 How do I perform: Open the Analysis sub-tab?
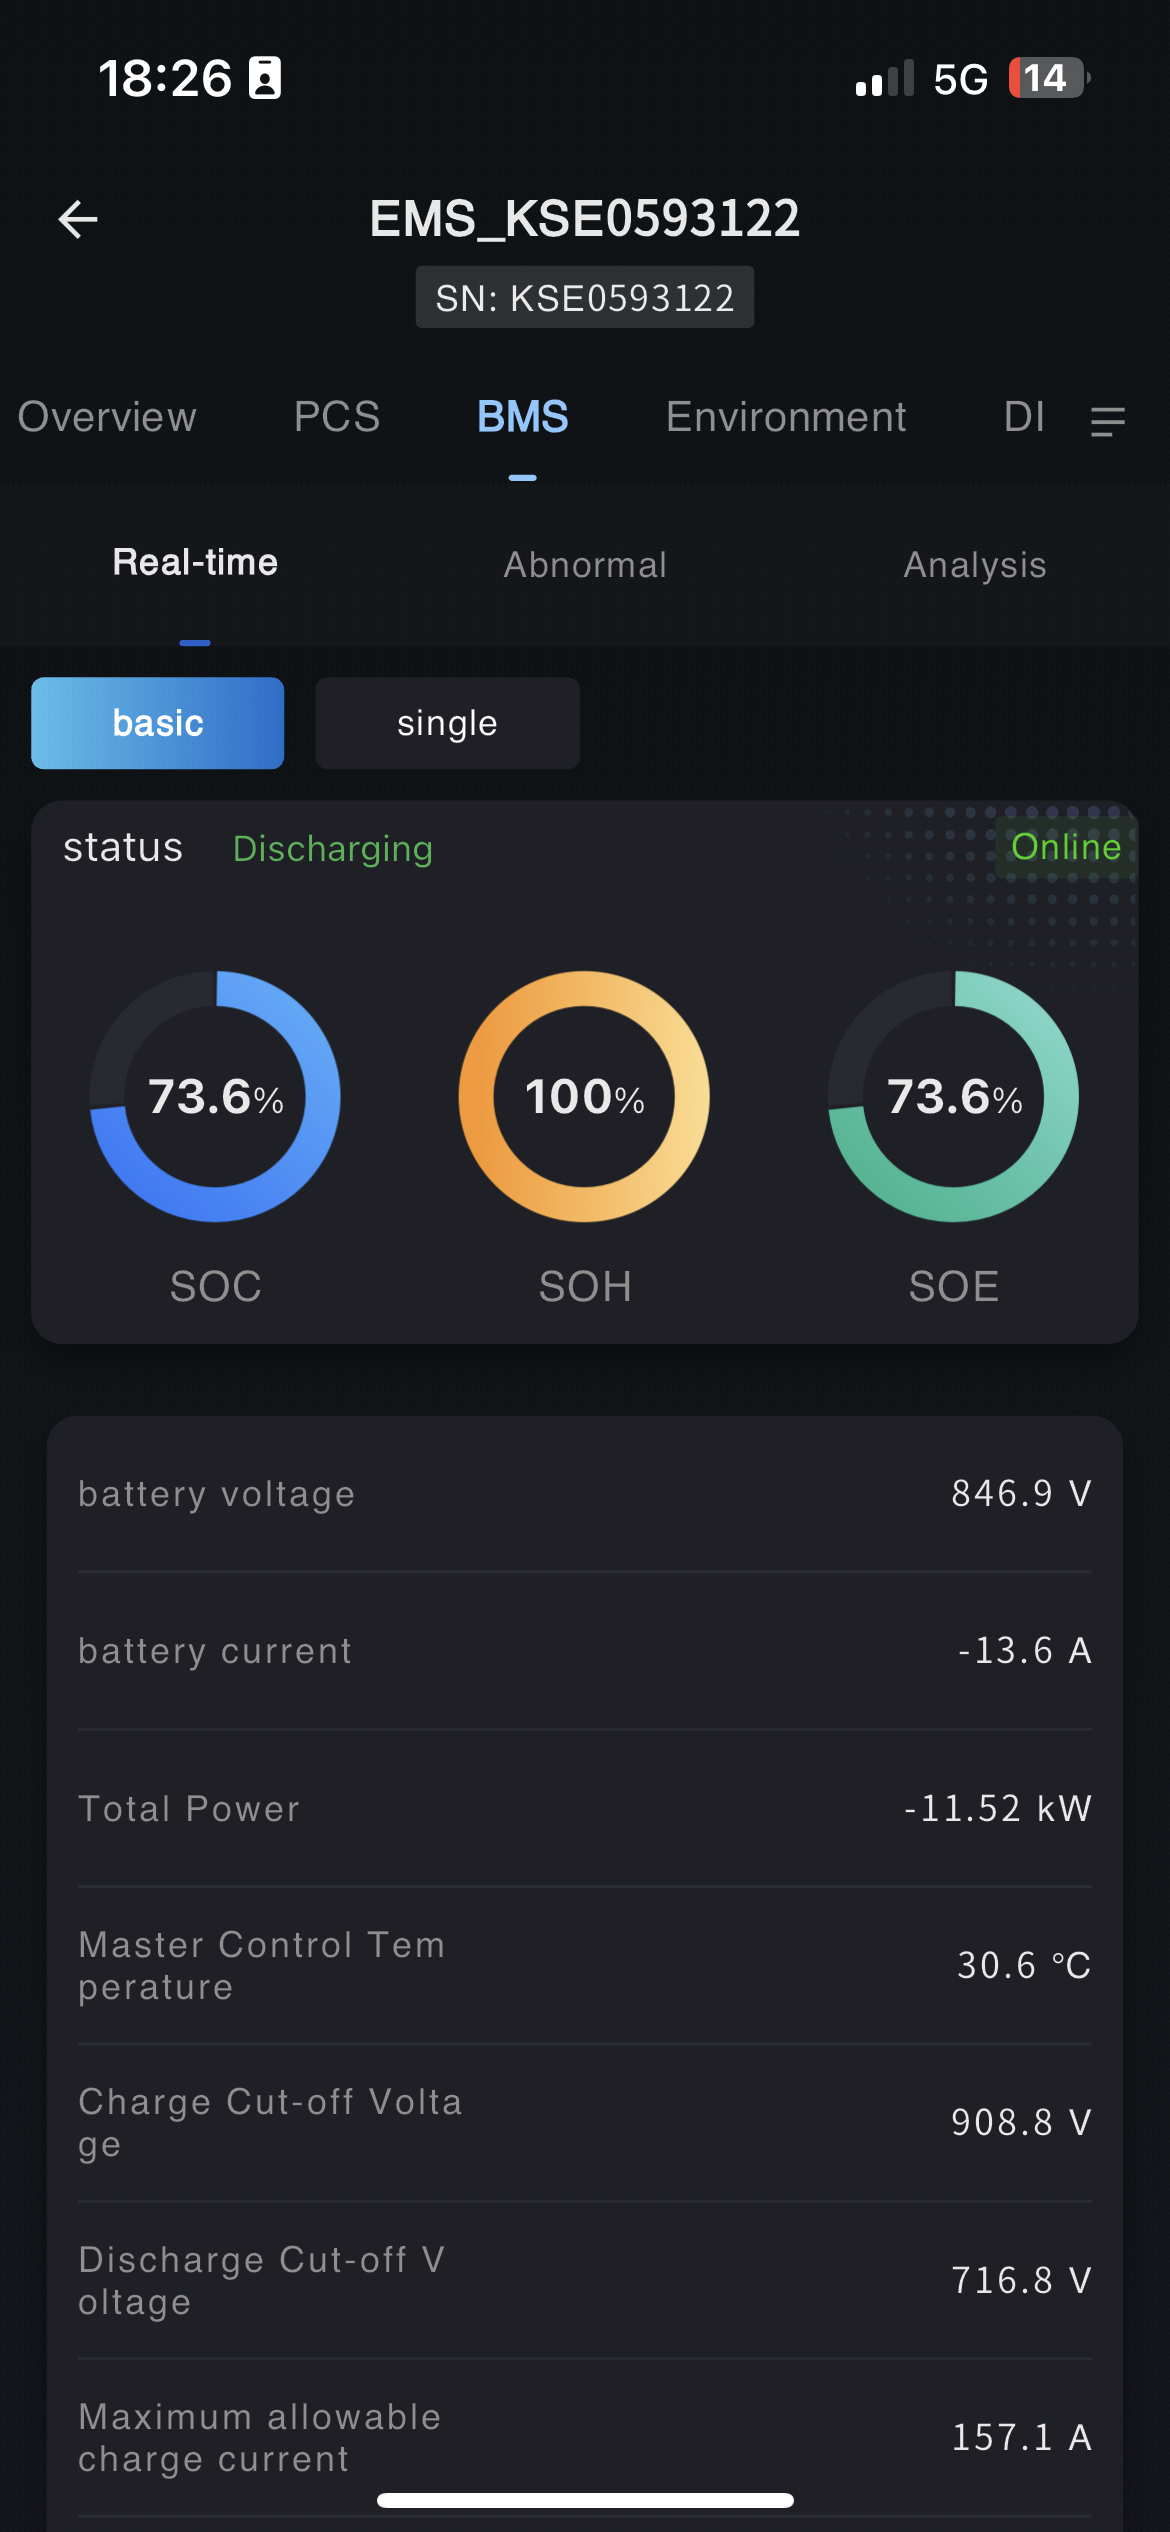(975, 565)
